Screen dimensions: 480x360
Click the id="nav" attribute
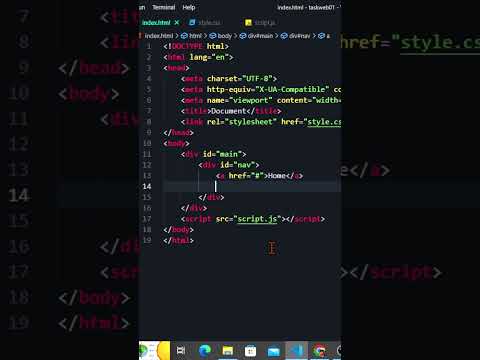click(237, 165)
